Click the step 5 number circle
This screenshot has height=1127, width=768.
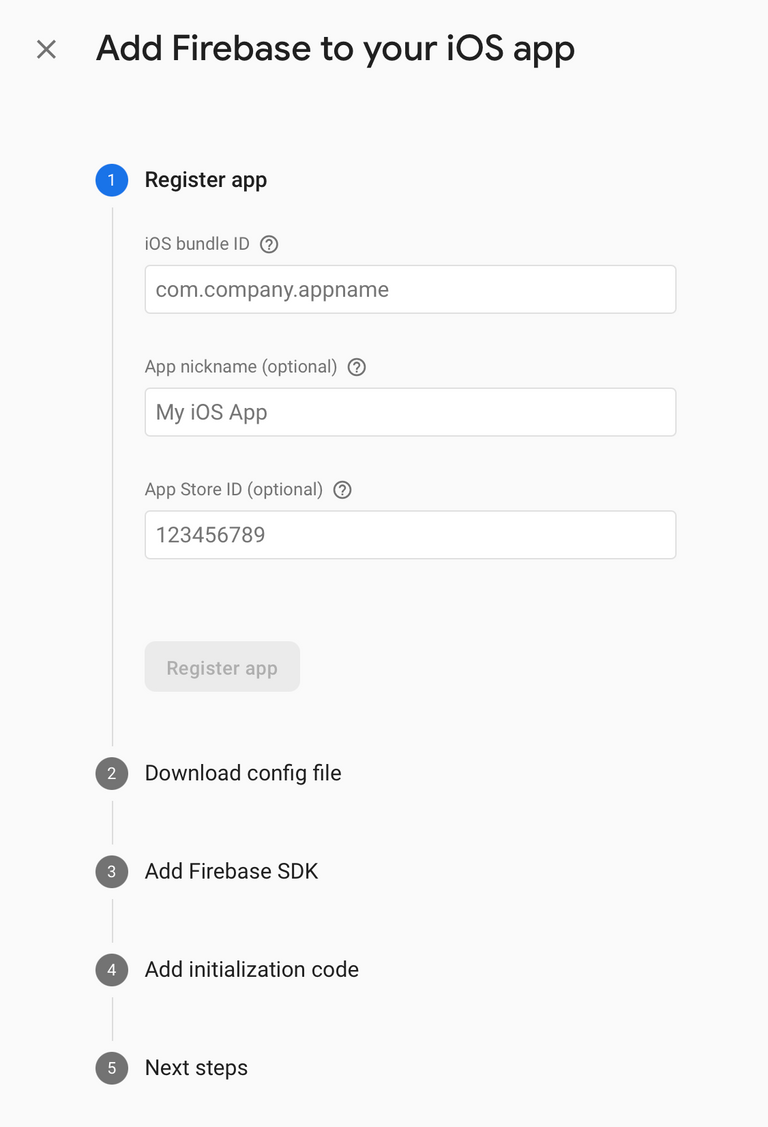(x=111, y=1068)
